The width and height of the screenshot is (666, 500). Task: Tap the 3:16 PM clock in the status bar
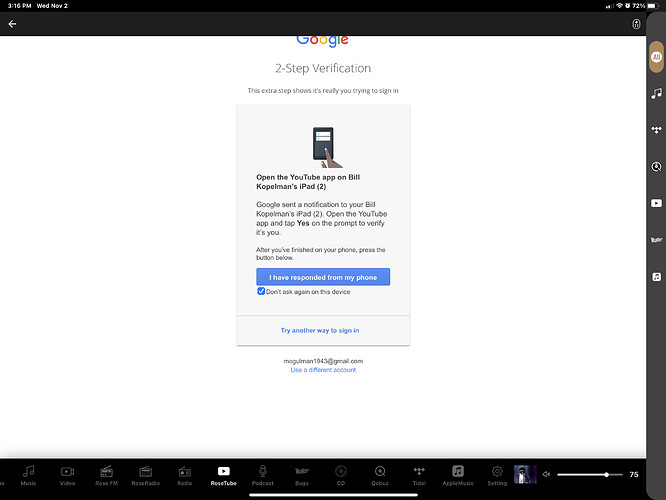[x=20, y=6]
